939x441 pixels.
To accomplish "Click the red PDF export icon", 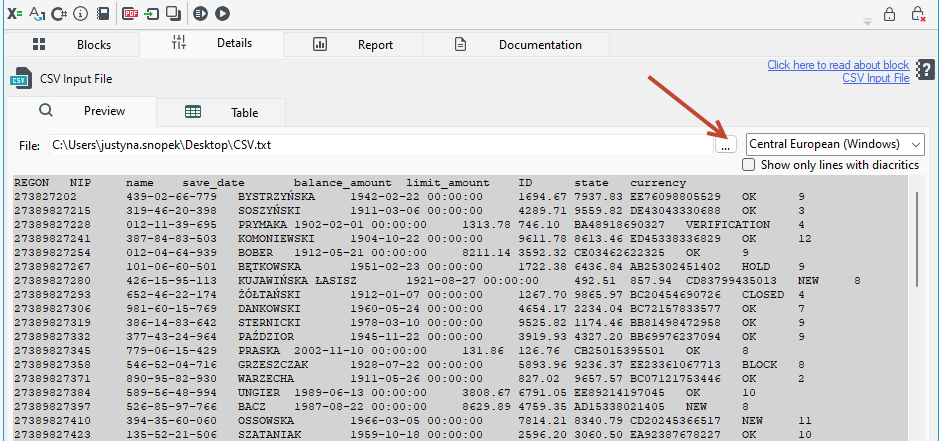I will point(130,13).
